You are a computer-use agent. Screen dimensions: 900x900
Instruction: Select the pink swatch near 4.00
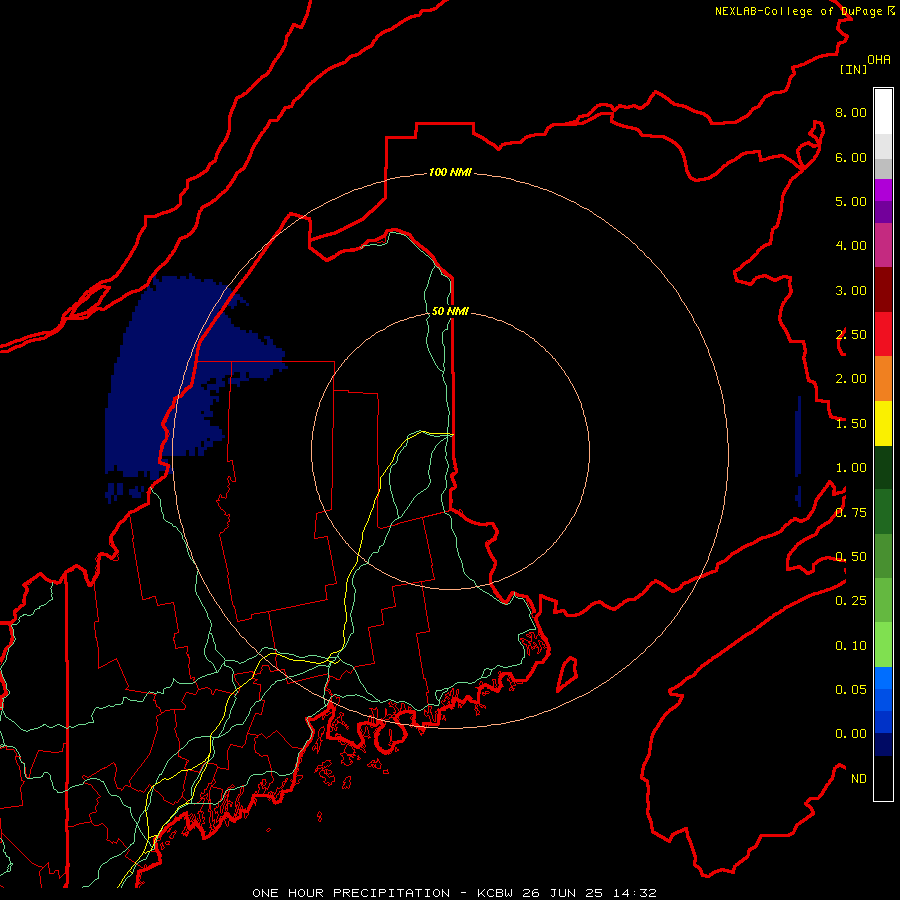(883, 245)
